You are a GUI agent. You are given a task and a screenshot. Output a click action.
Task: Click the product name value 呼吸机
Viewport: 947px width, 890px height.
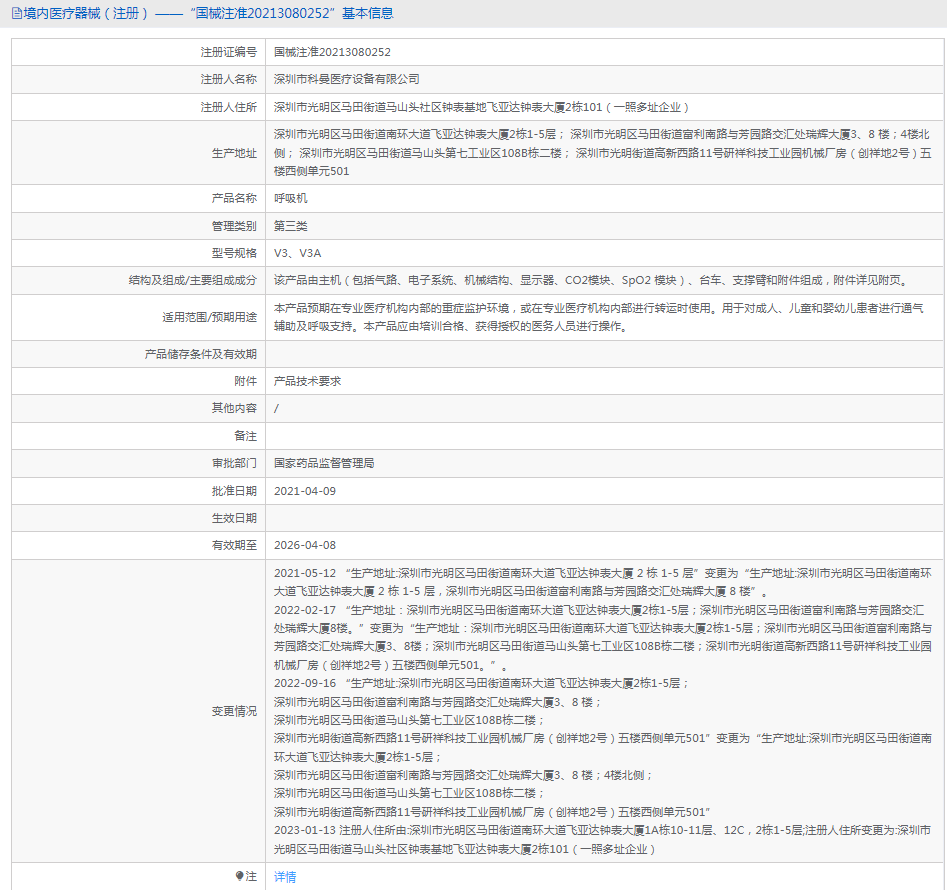(290, 199)
